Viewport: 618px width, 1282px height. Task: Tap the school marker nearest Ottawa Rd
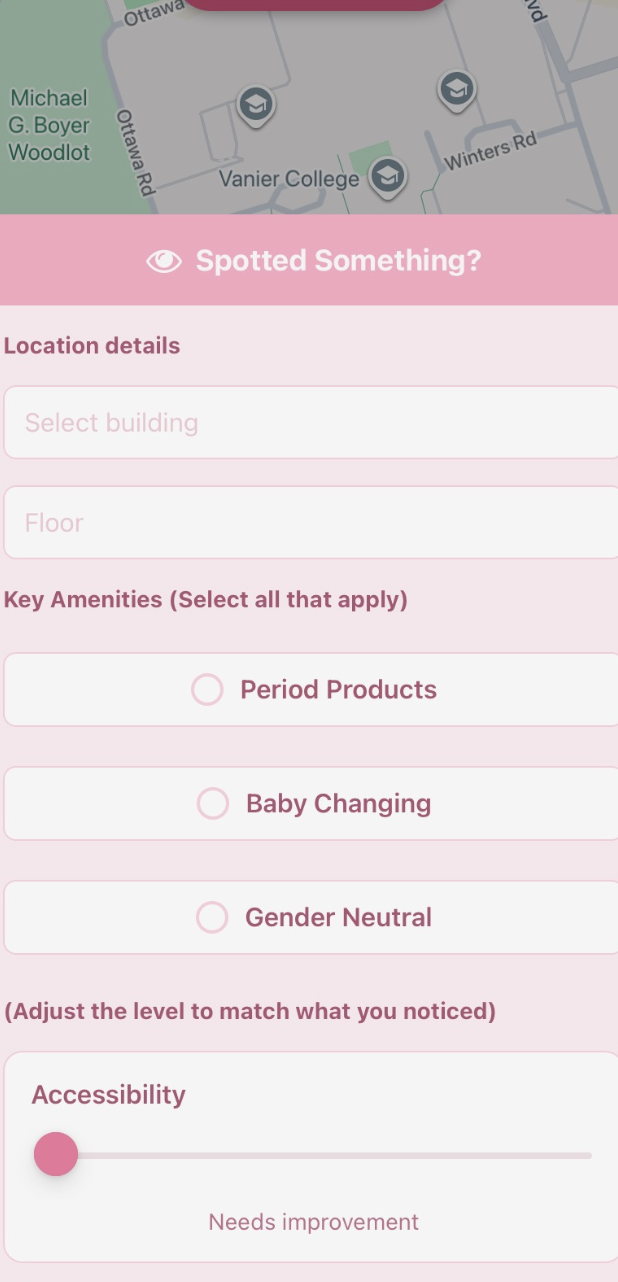point(255,104)
